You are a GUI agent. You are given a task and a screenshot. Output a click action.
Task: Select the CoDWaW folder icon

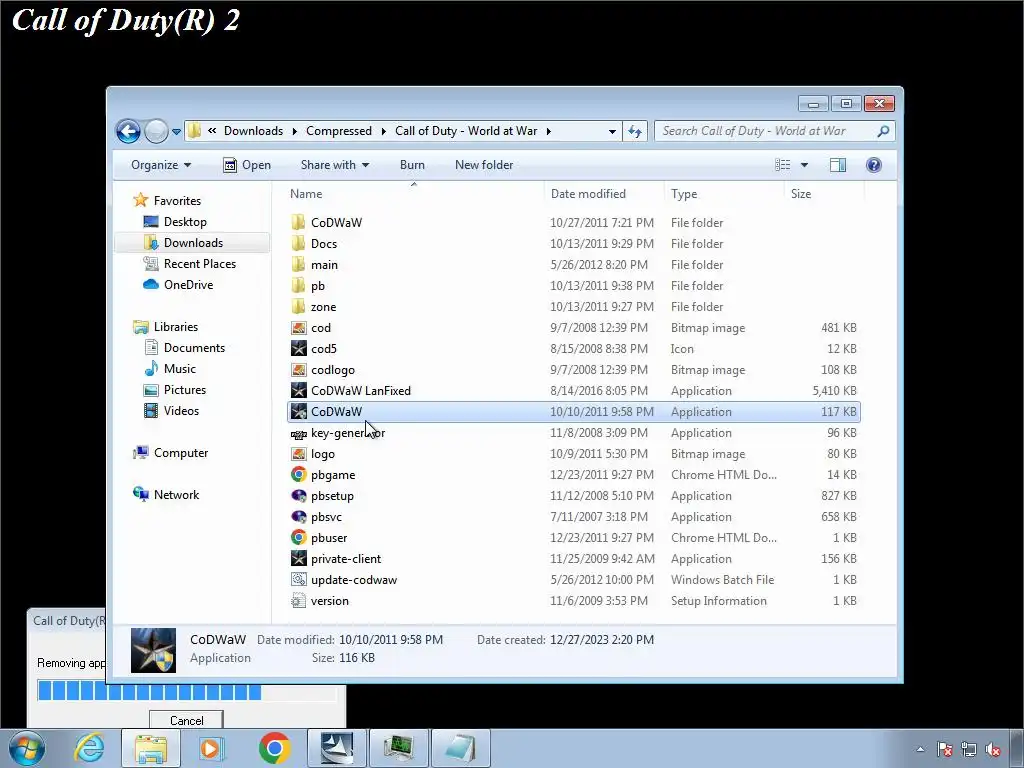pyautogui.click(x=298, y=223)
